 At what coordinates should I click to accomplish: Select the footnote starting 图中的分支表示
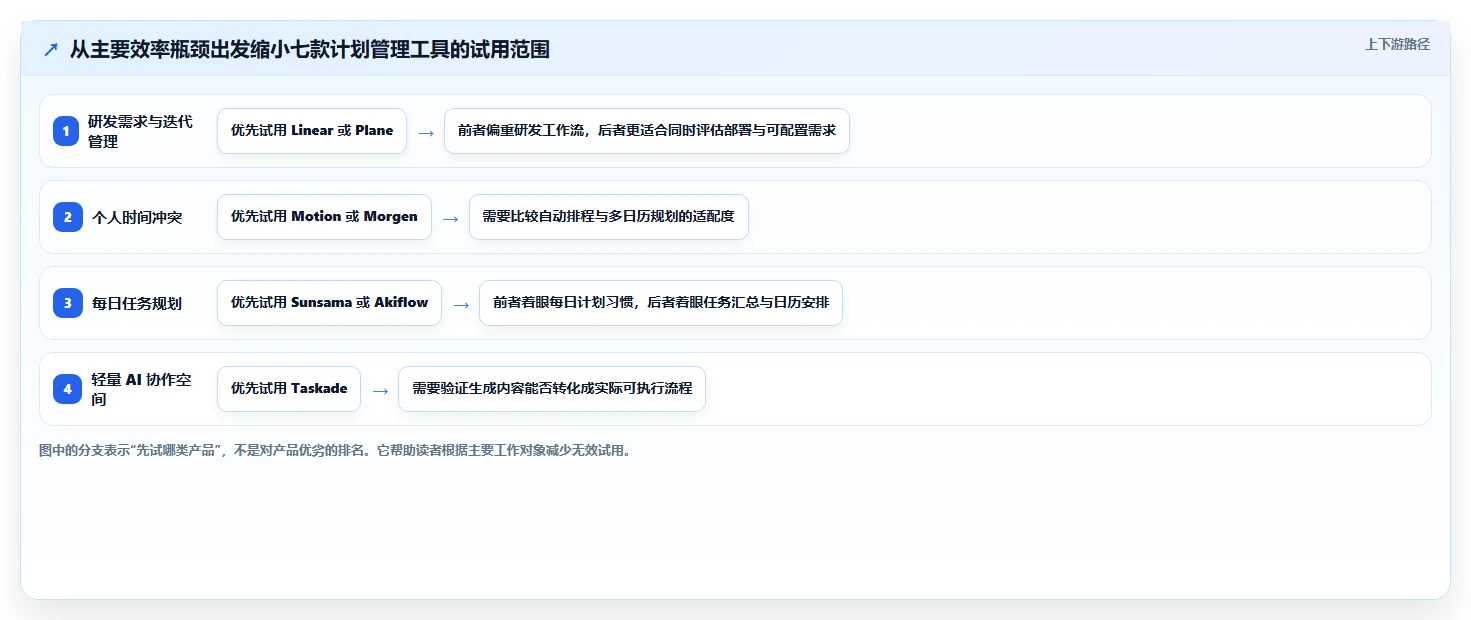(335, 450)
